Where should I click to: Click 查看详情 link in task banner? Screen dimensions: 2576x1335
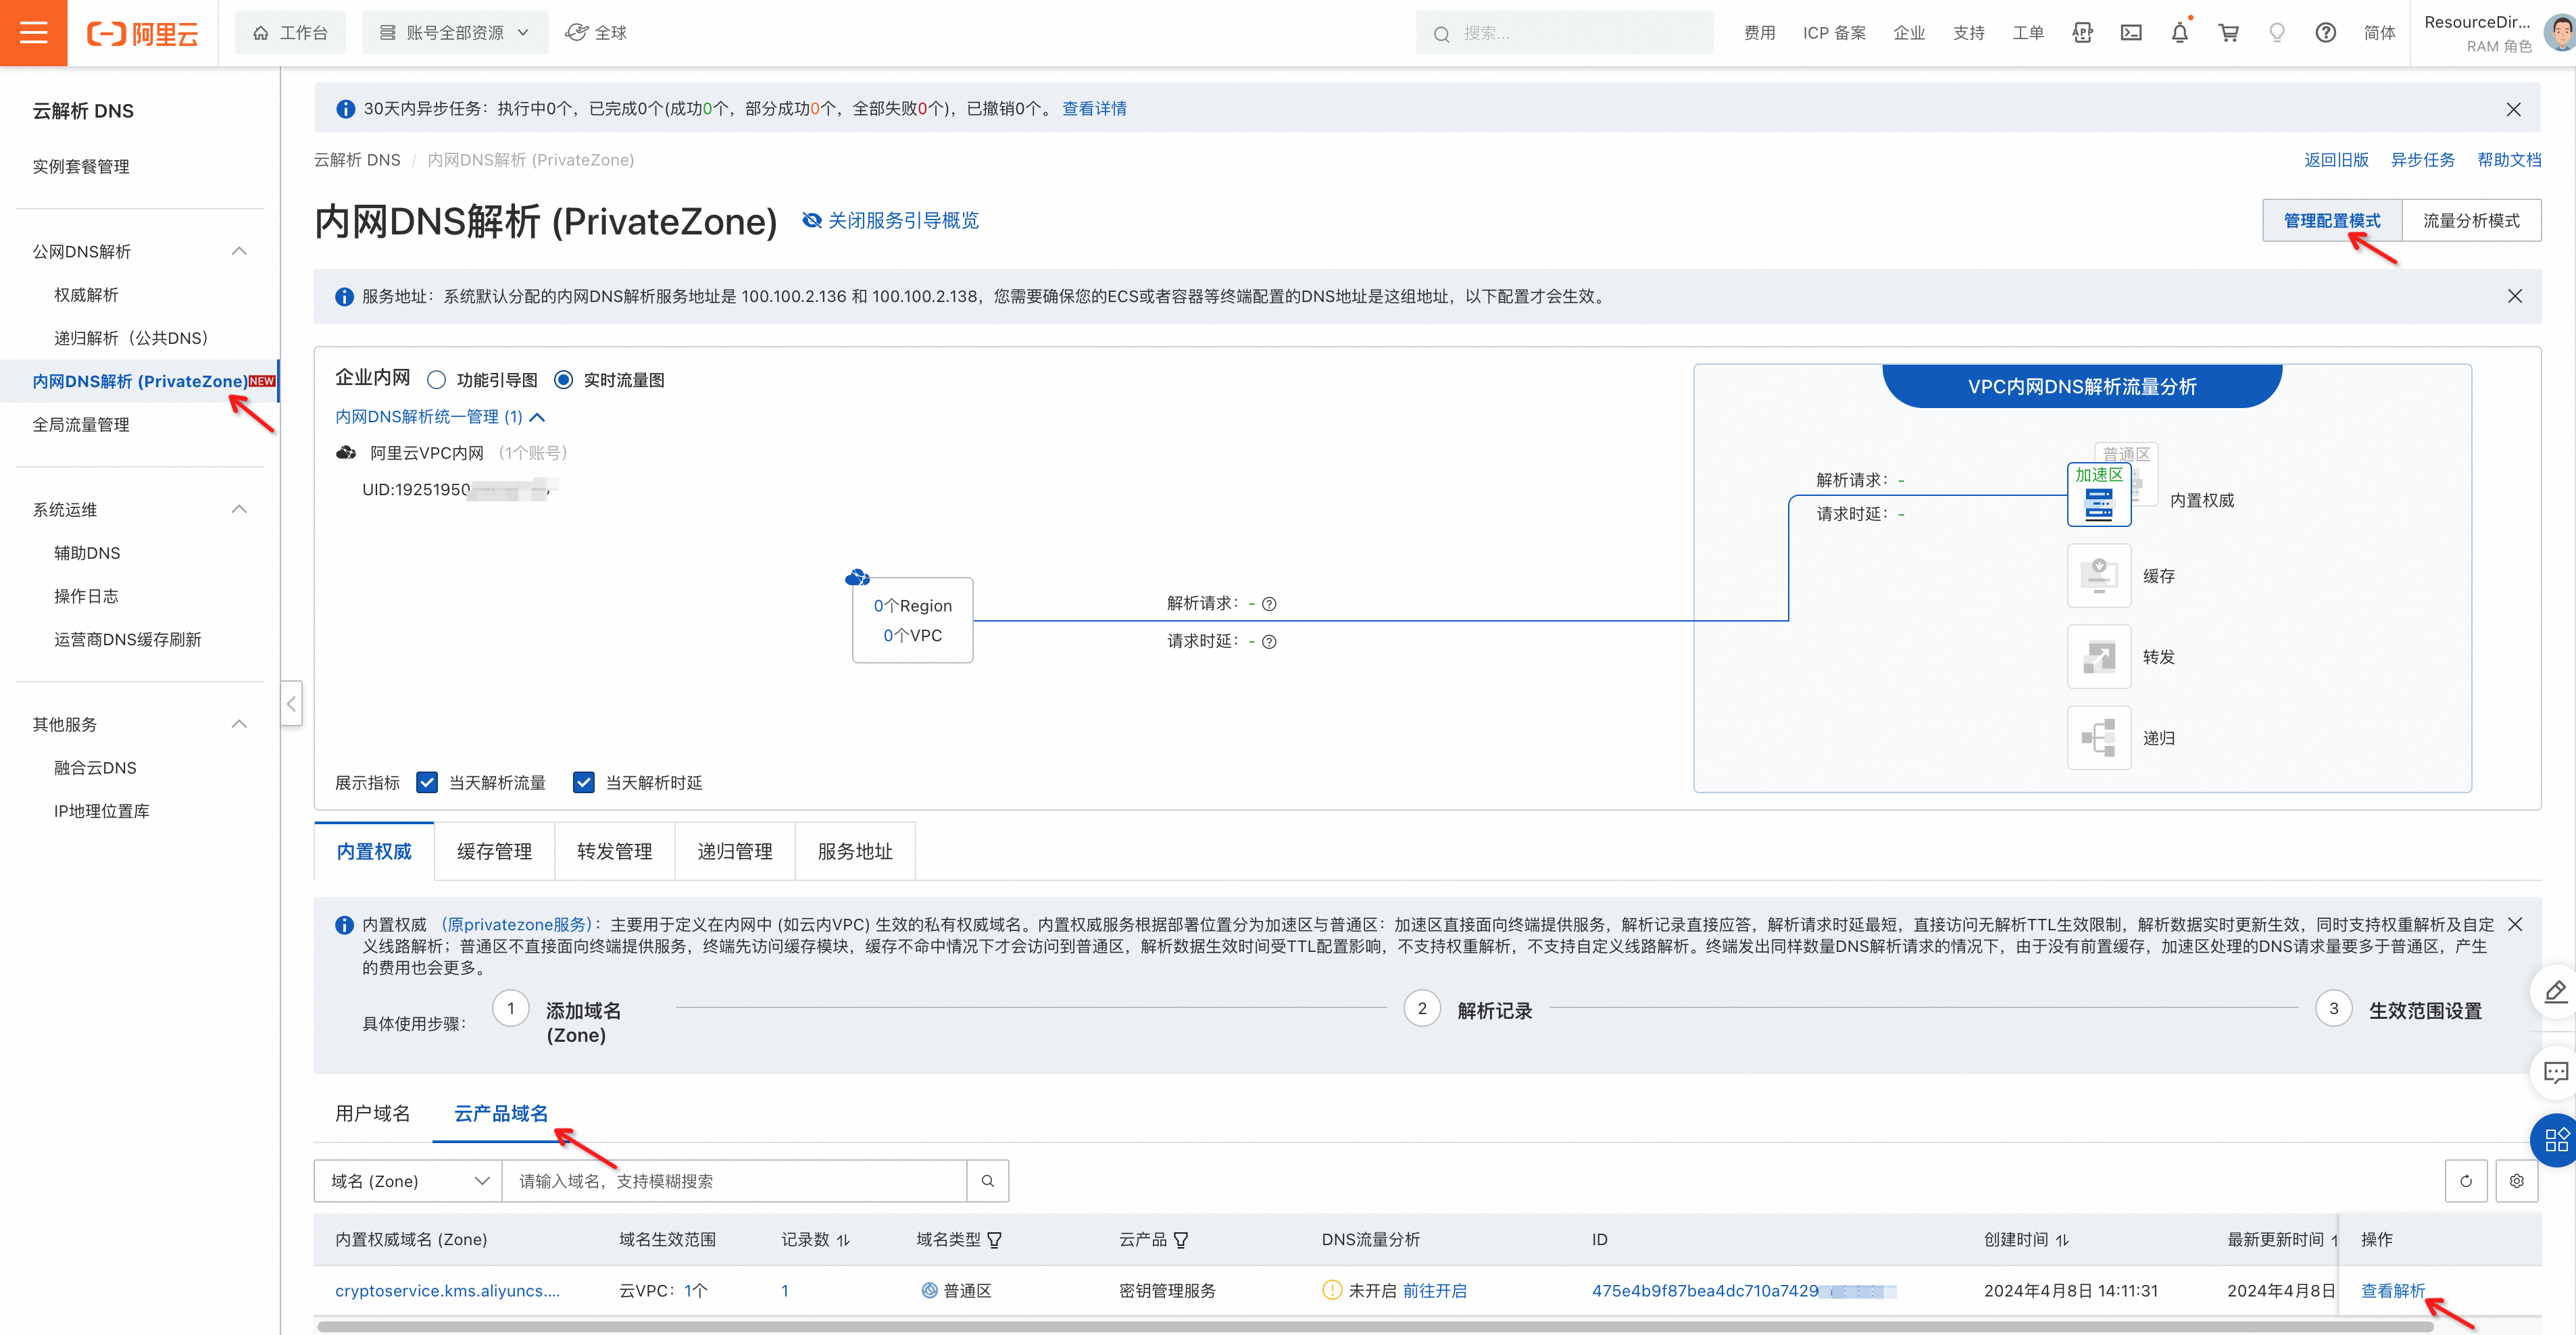click(x=1094, y=109)
